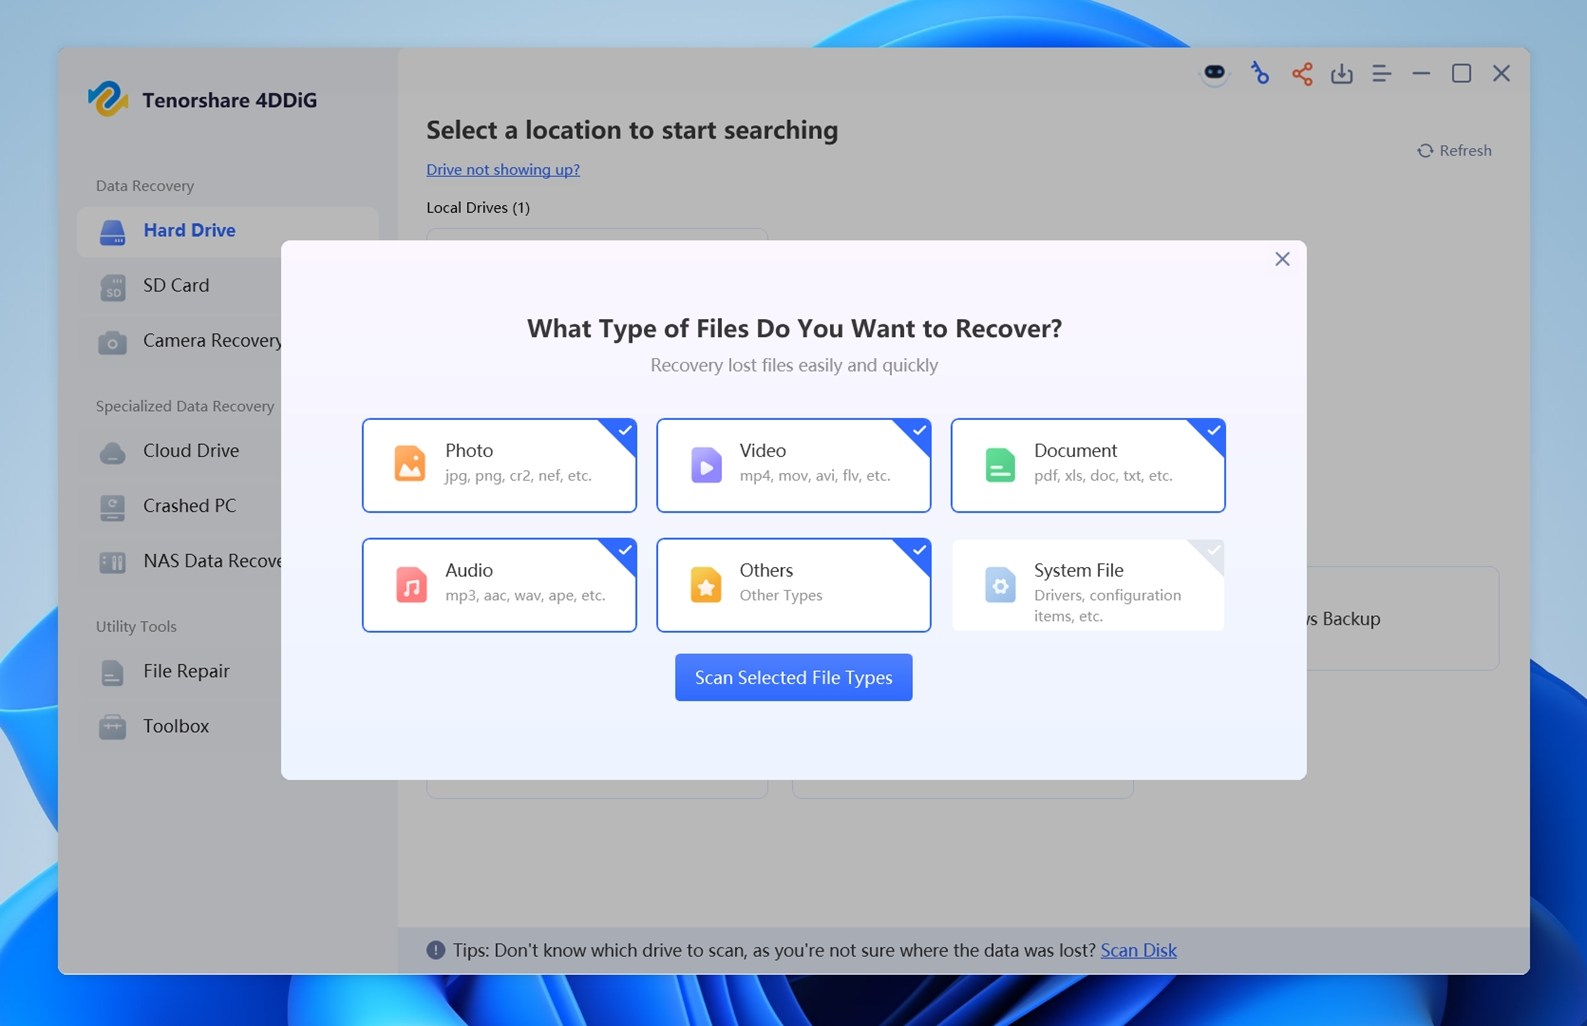Image resolution: width=1587 pixels, height=1026 pixels.
Task: Uncheck the Video file type card
Action: [793, 465]
